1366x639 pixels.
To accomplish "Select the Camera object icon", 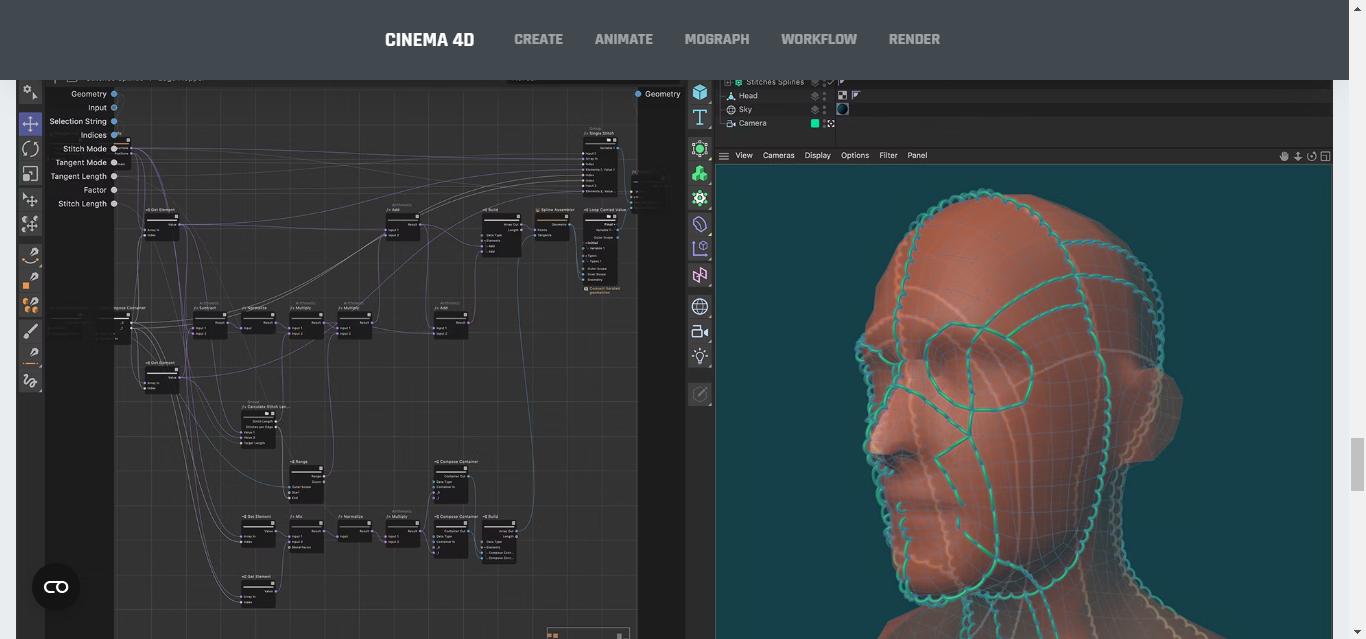I will tap(700, 331).
